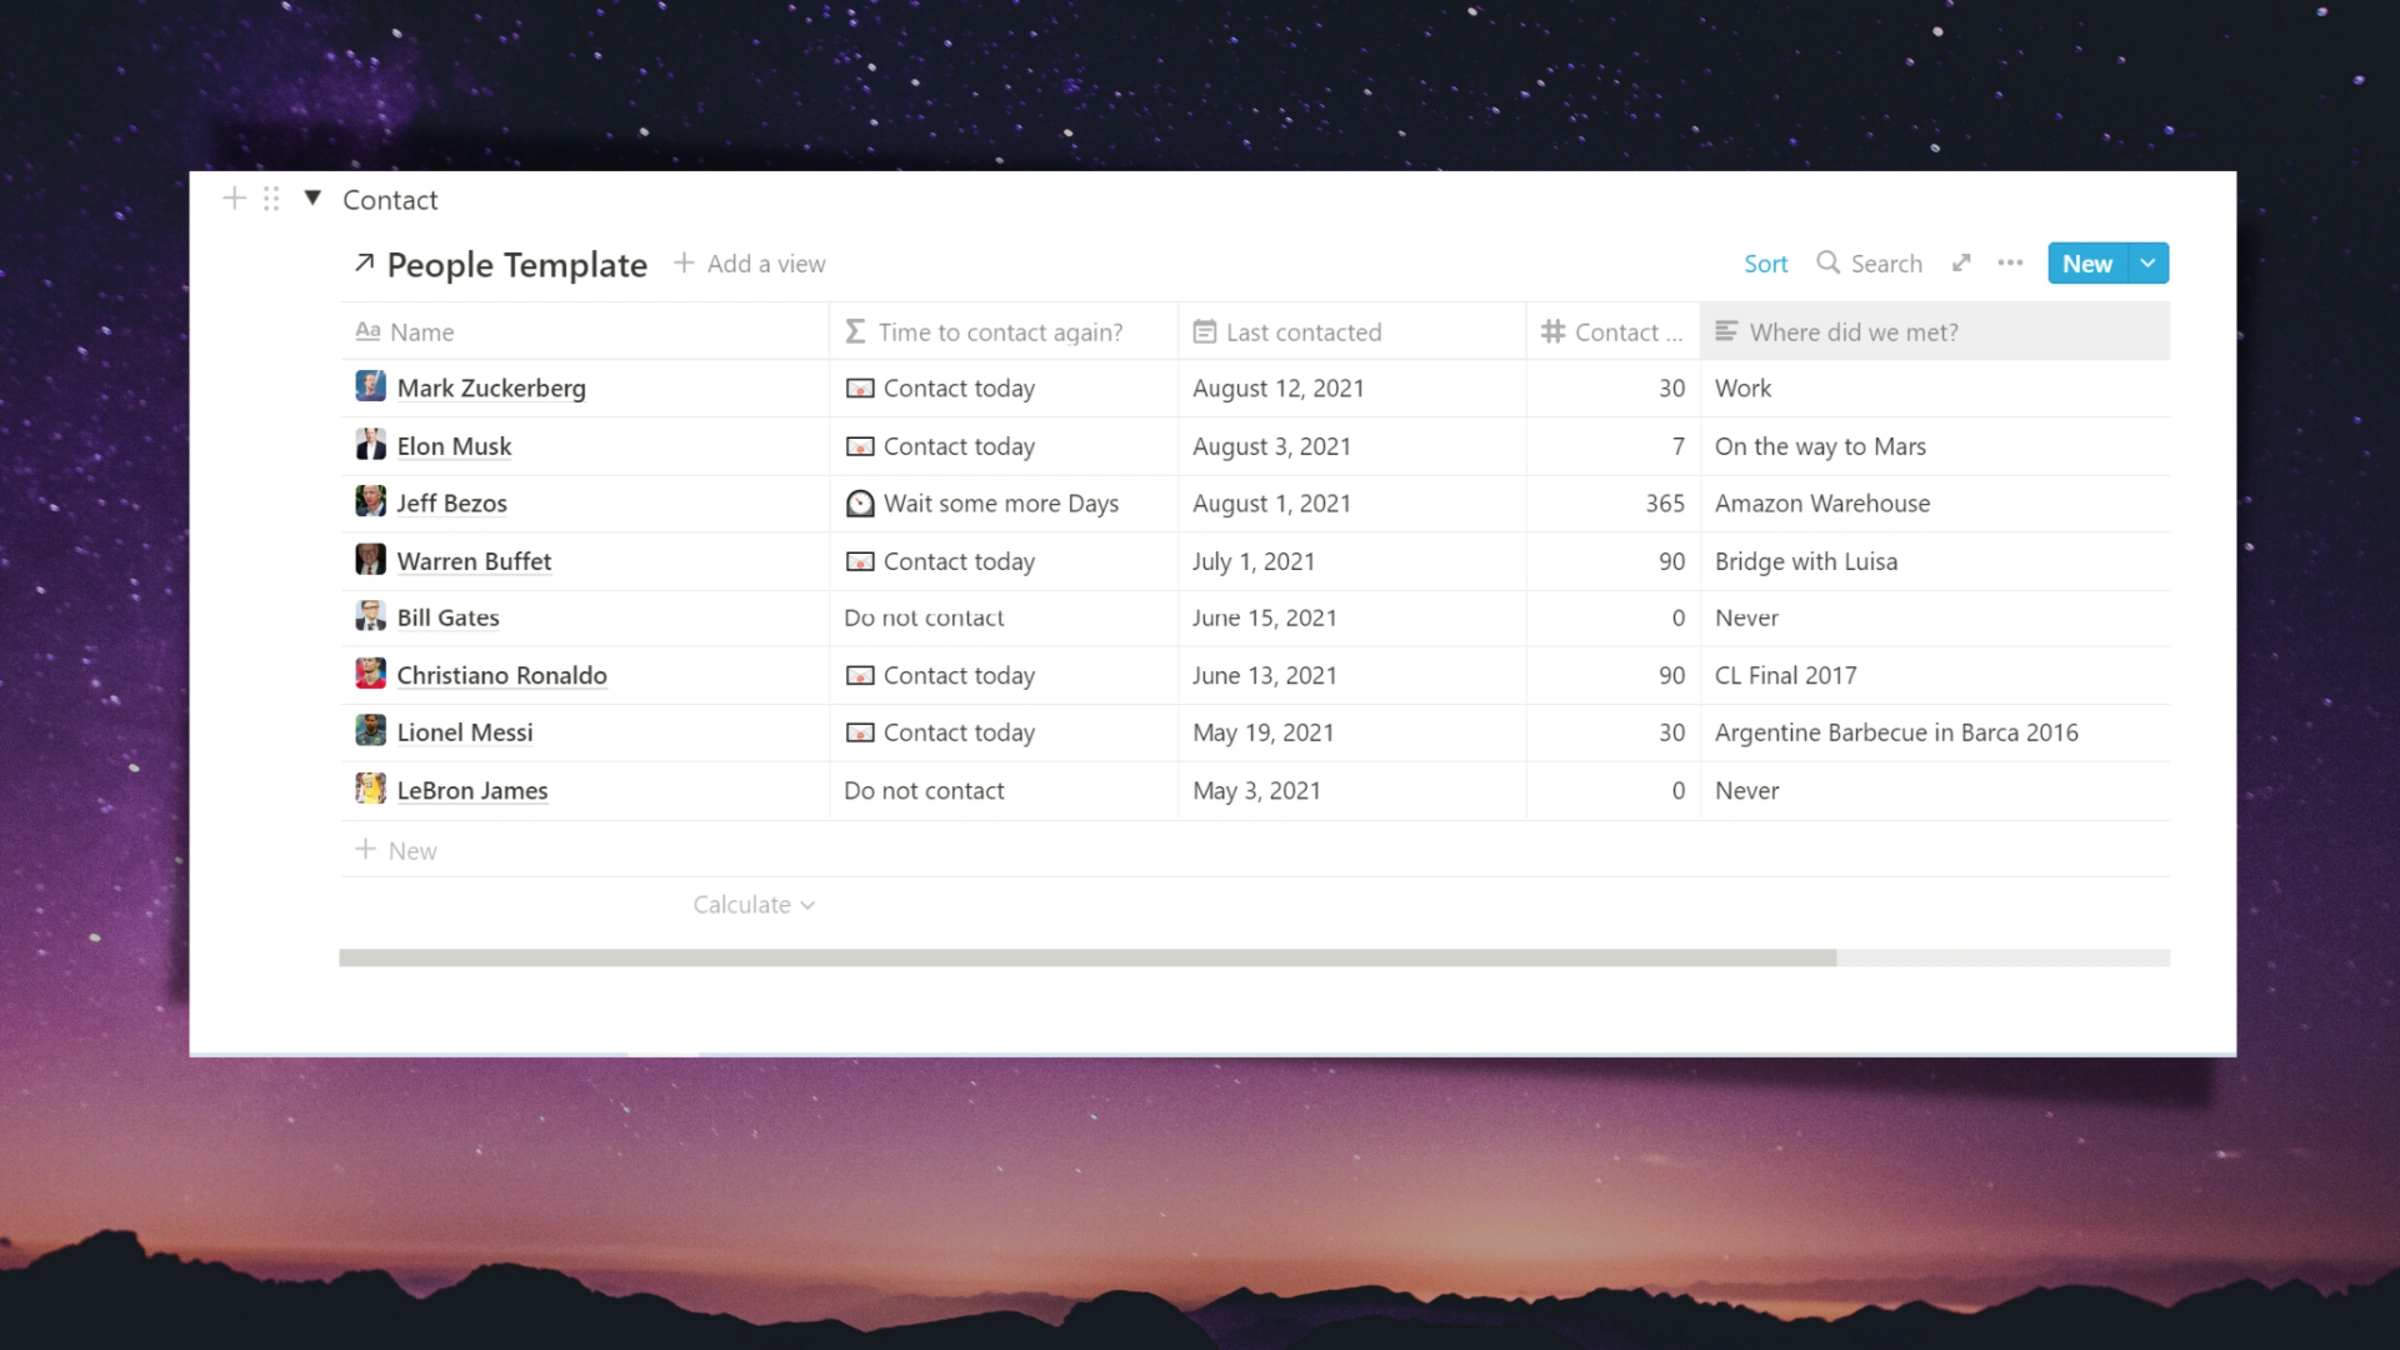
Task: Click the six-dot drag handle next to Contact
Action: point(270,198)
